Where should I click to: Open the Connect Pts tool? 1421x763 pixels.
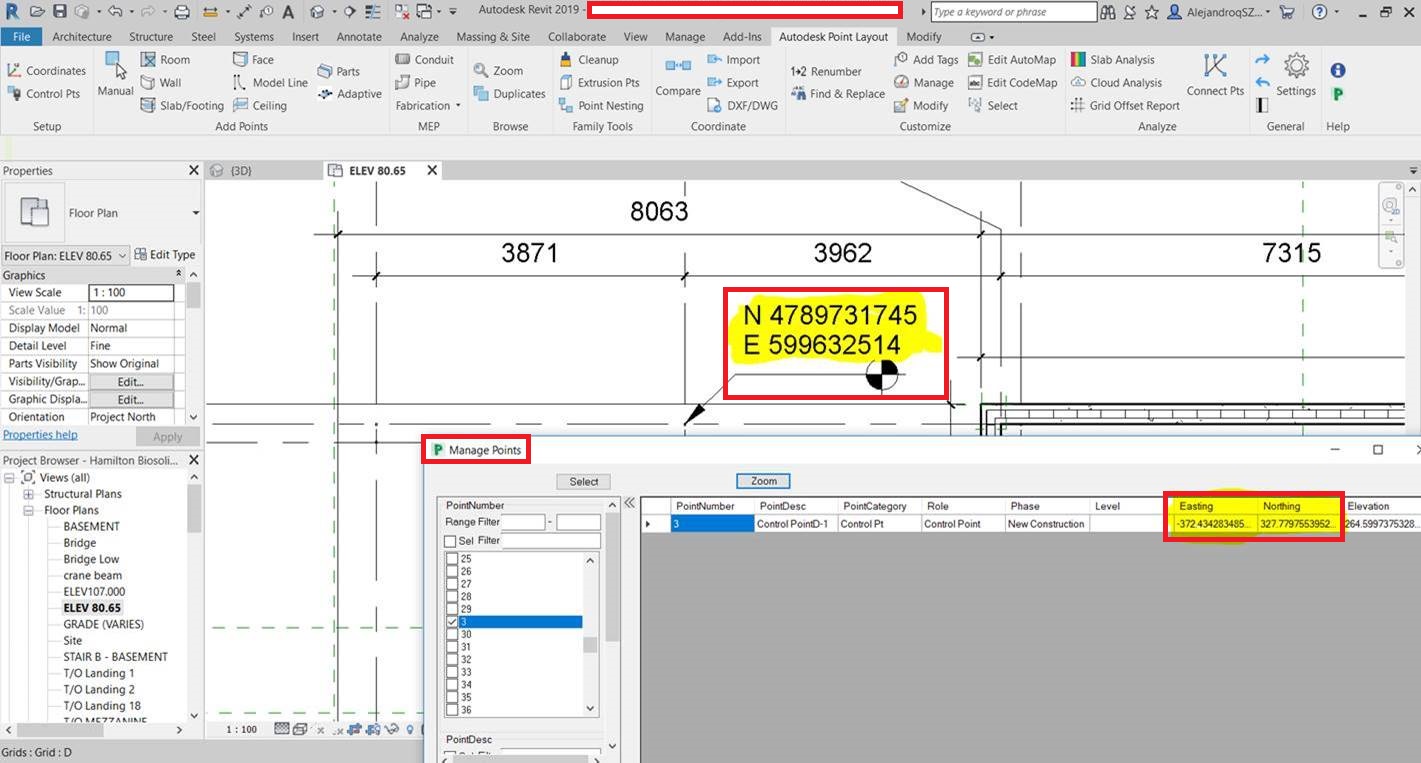pos(1215,76)
